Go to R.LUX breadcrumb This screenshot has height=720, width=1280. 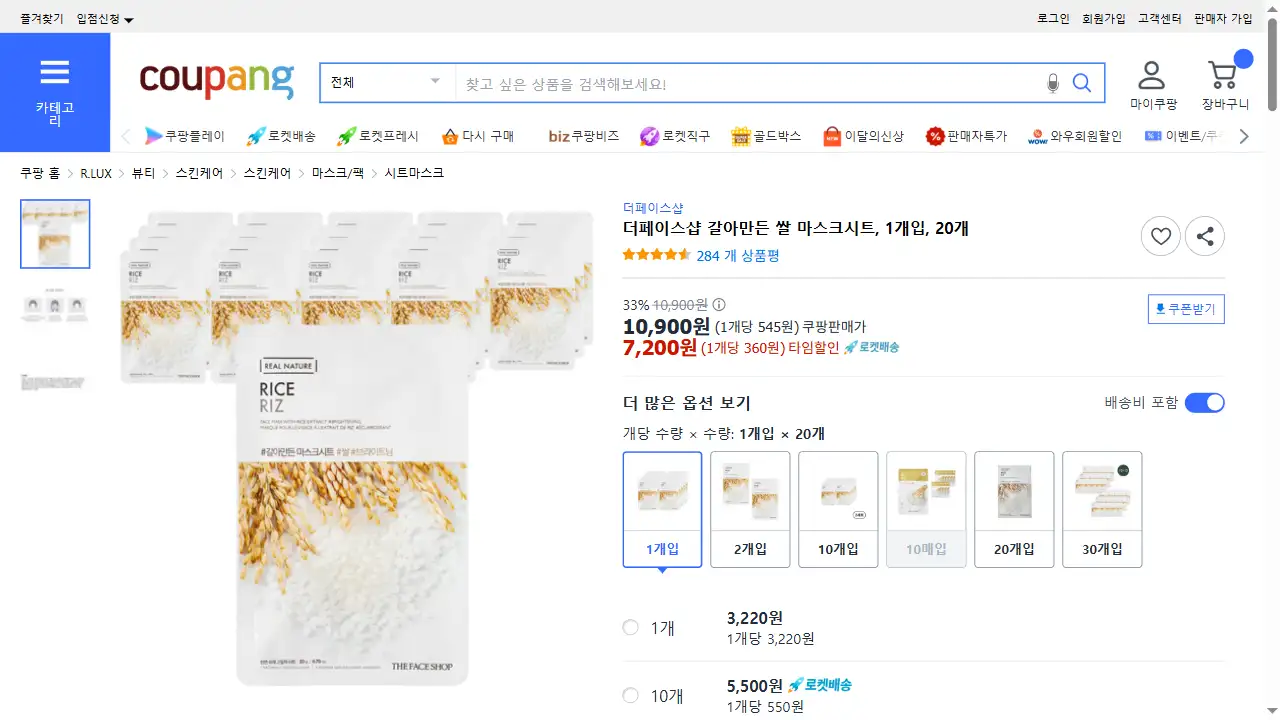pyautogui.click(x=96, y=173)
